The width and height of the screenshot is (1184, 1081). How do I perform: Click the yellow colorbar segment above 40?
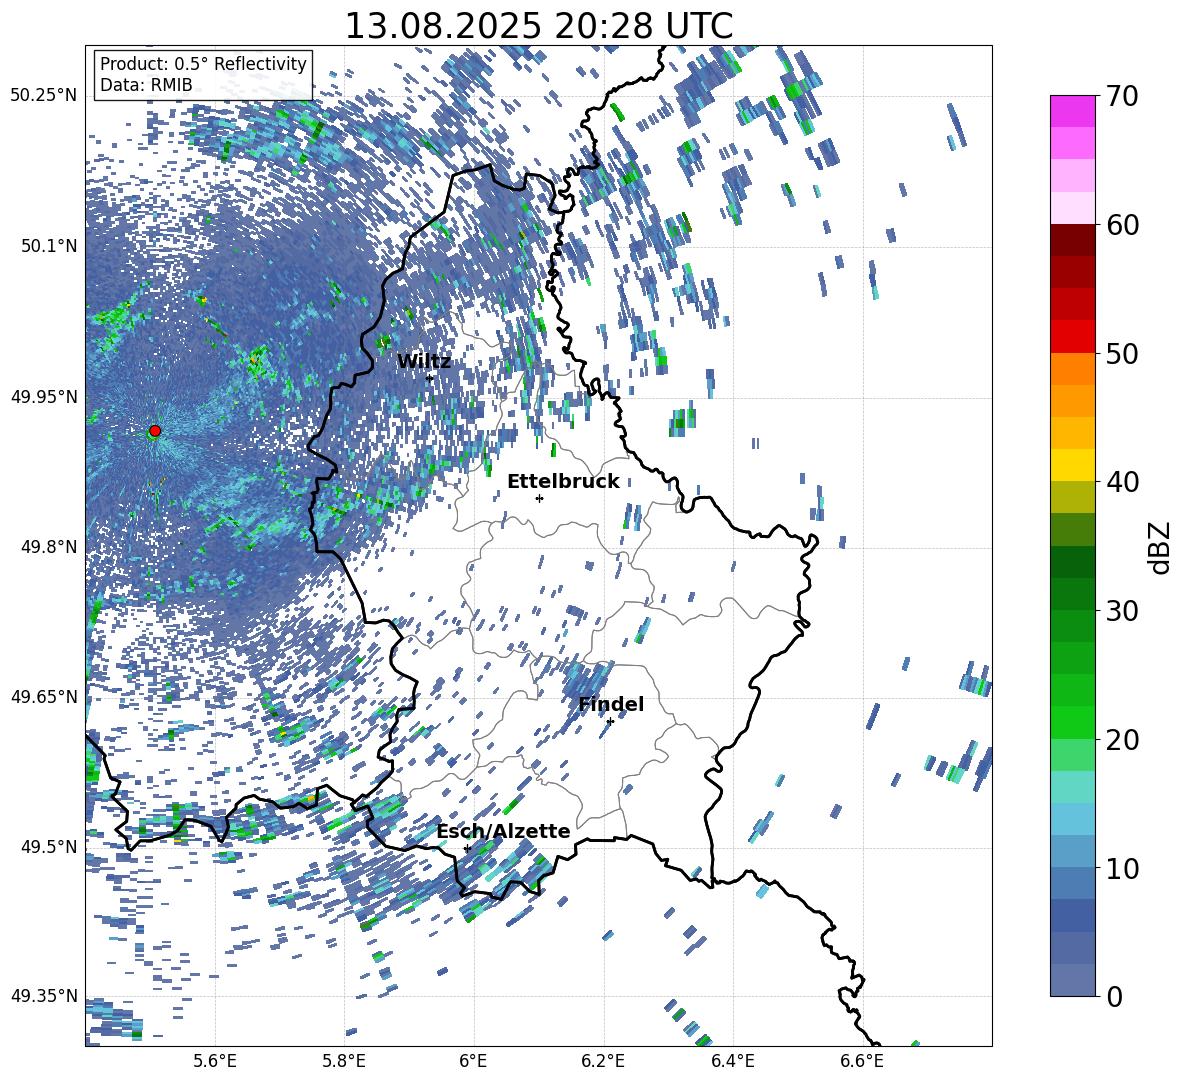click(1072, 465)
